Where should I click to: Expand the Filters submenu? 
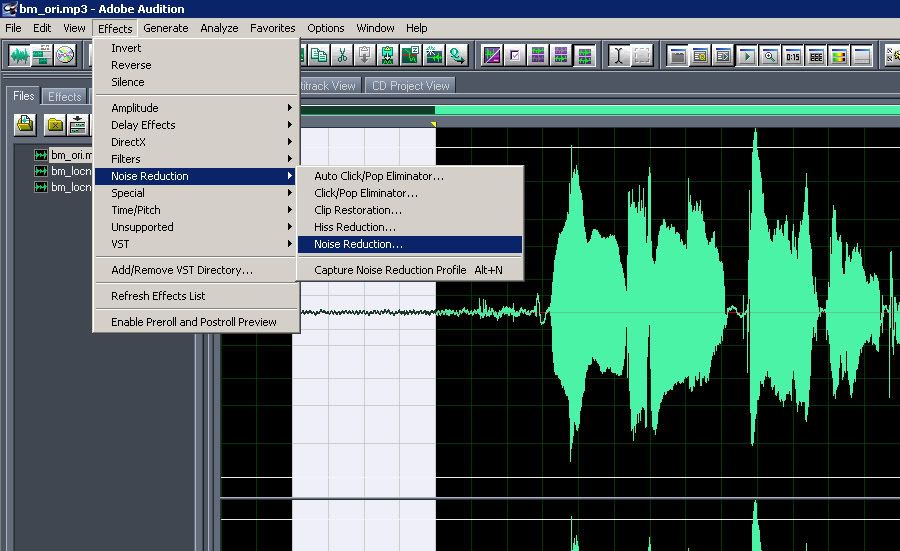195,159
